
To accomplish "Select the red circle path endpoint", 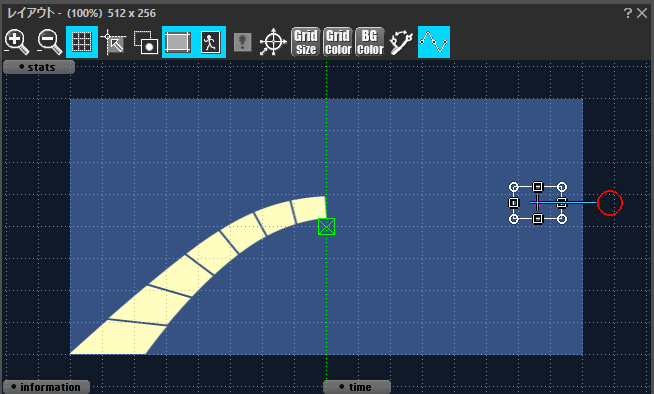I will 610,203.
